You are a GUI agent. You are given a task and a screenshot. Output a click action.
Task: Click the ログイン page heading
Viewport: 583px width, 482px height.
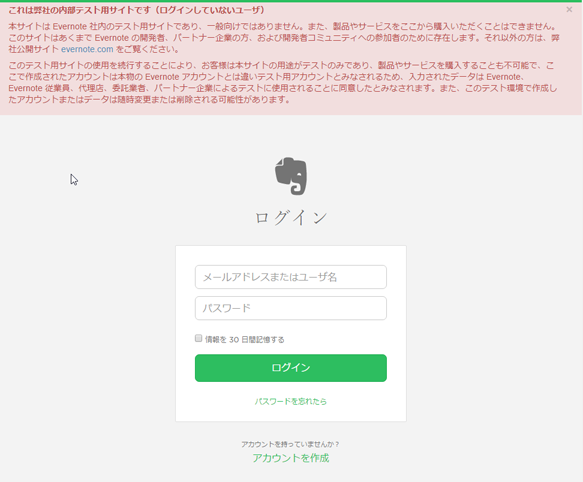(x=291, y=218)
